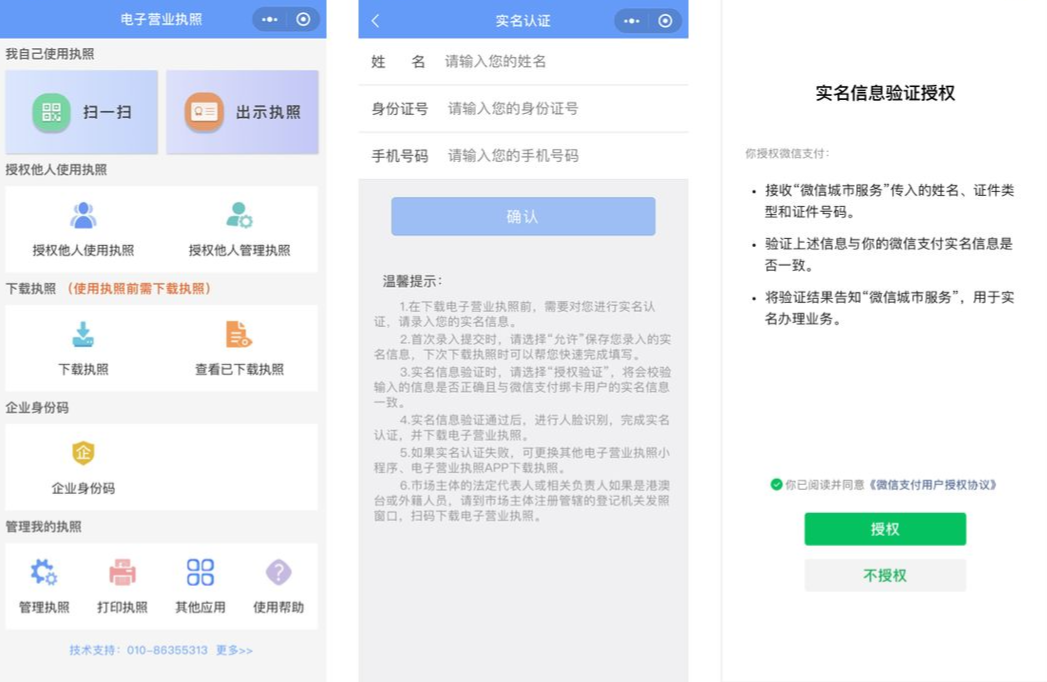Toggle the agreement checkmark beside 你已阅读并同意
The image size is (1047, 682).
pos(776,484)
